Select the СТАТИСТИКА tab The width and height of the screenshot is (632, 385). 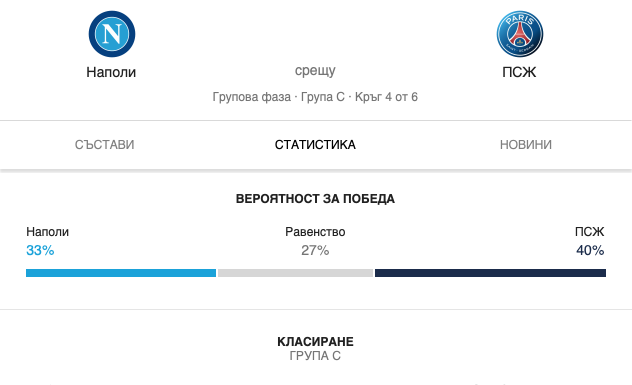click(x=315, y=145)
